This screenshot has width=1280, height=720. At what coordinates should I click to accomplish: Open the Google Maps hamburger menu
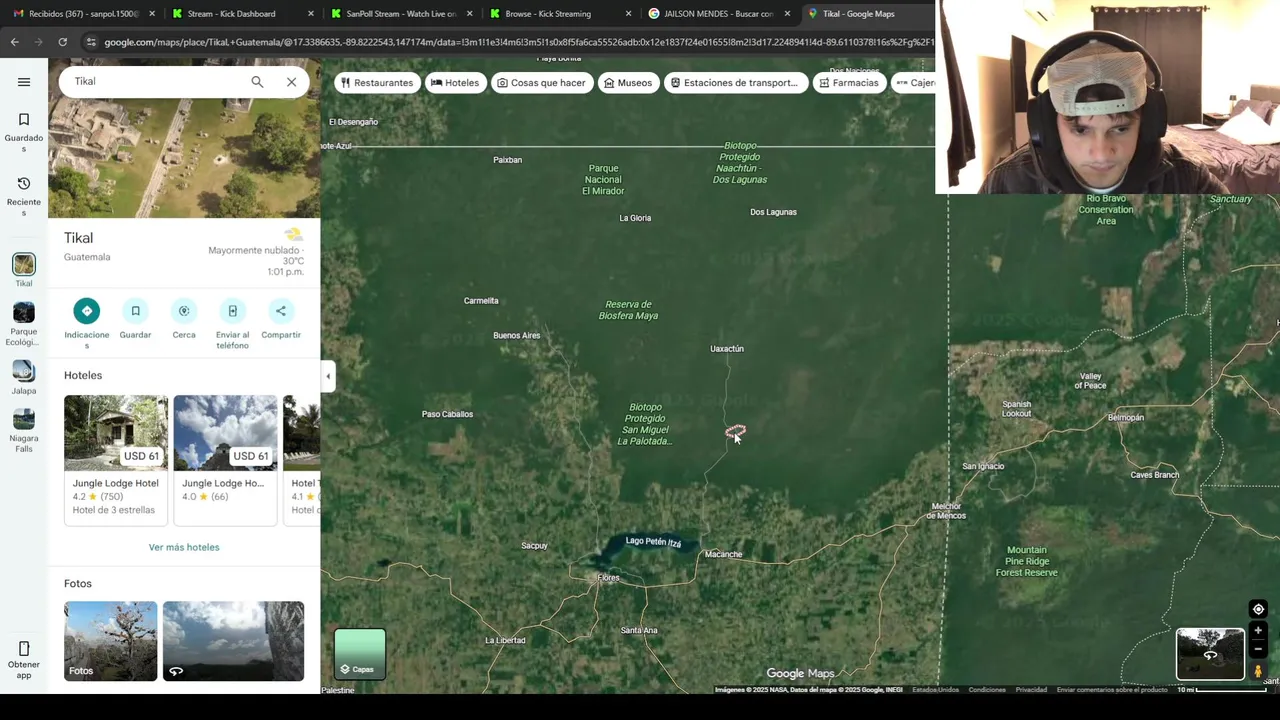24,82
